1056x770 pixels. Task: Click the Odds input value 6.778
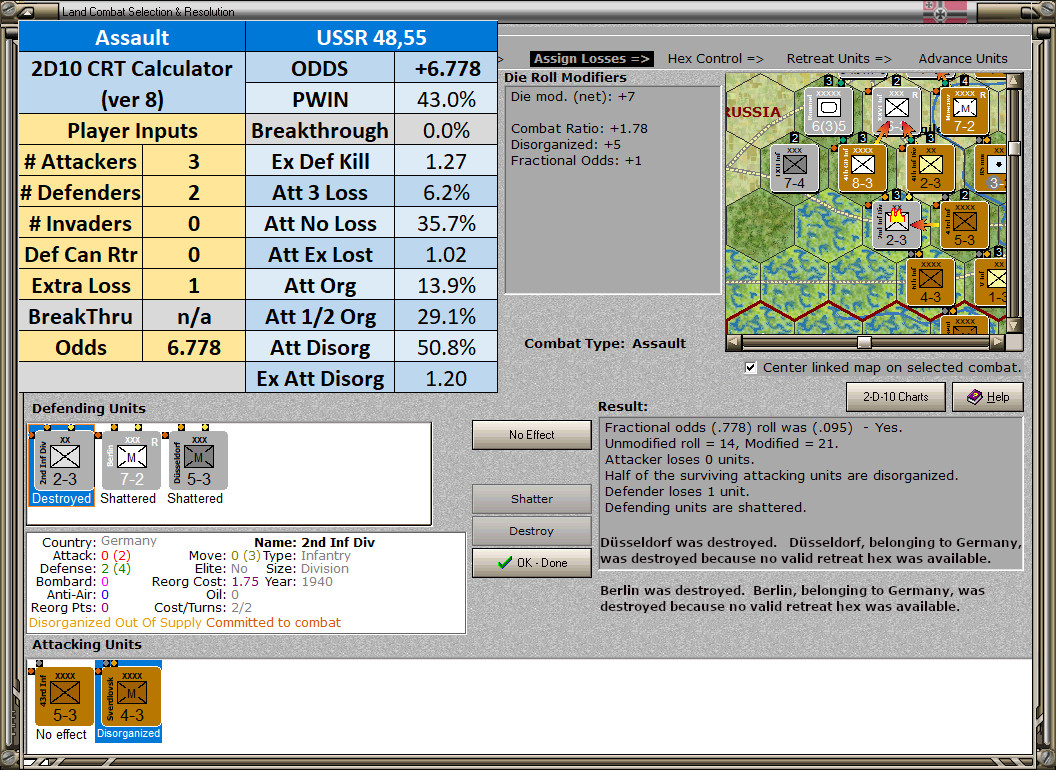coord(193,347)
